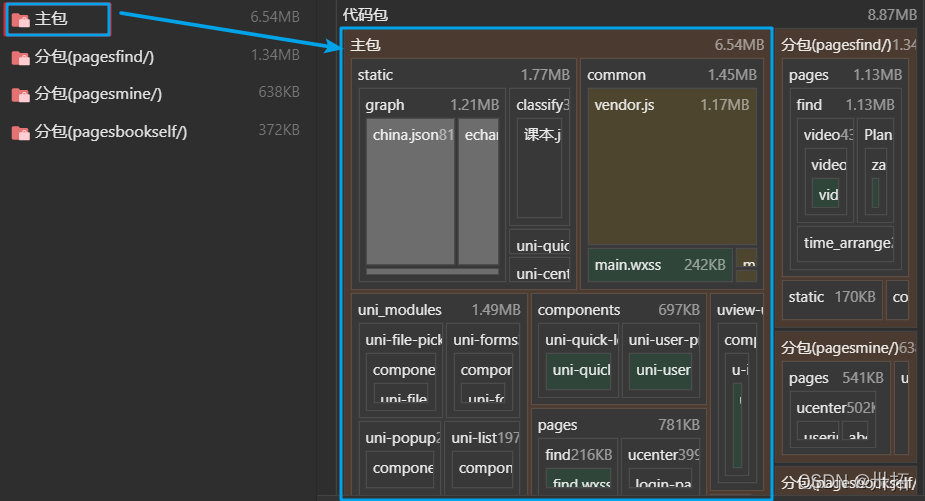The height and width of the screenshot is (501, 925).
Task: Select the green uni-quick file block
Action: click(x=578, y=371)
